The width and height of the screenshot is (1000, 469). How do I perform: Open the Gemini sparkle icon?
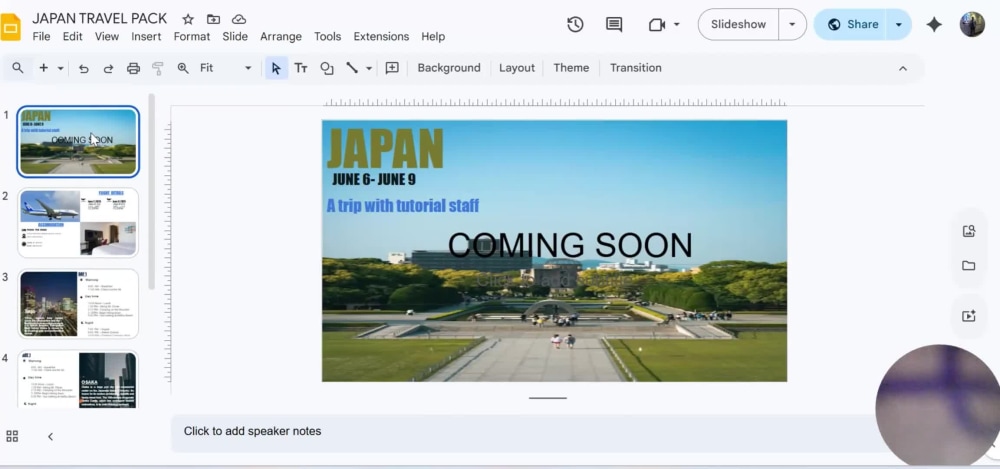pos(934,24)
